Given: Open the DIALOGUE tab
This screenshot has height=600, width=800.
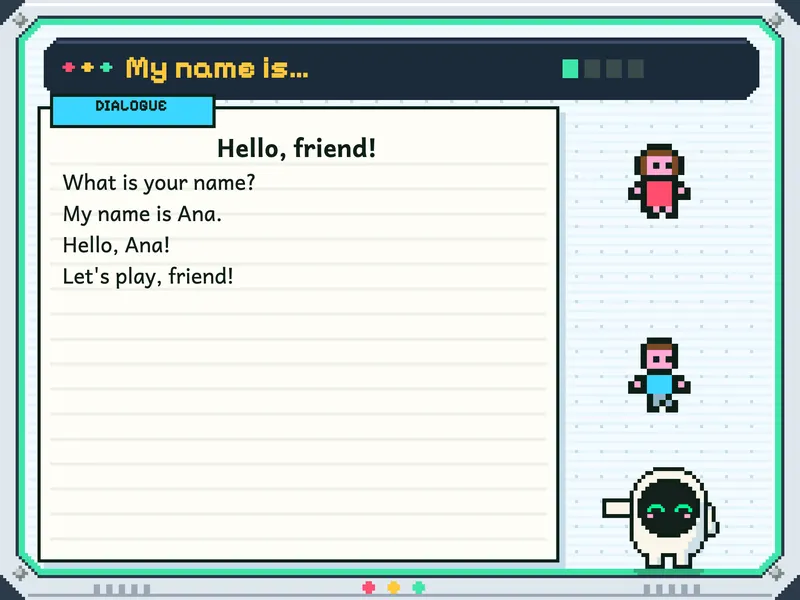Looking at the screenshot, I should pyautogui.click(x=133, y=111).
